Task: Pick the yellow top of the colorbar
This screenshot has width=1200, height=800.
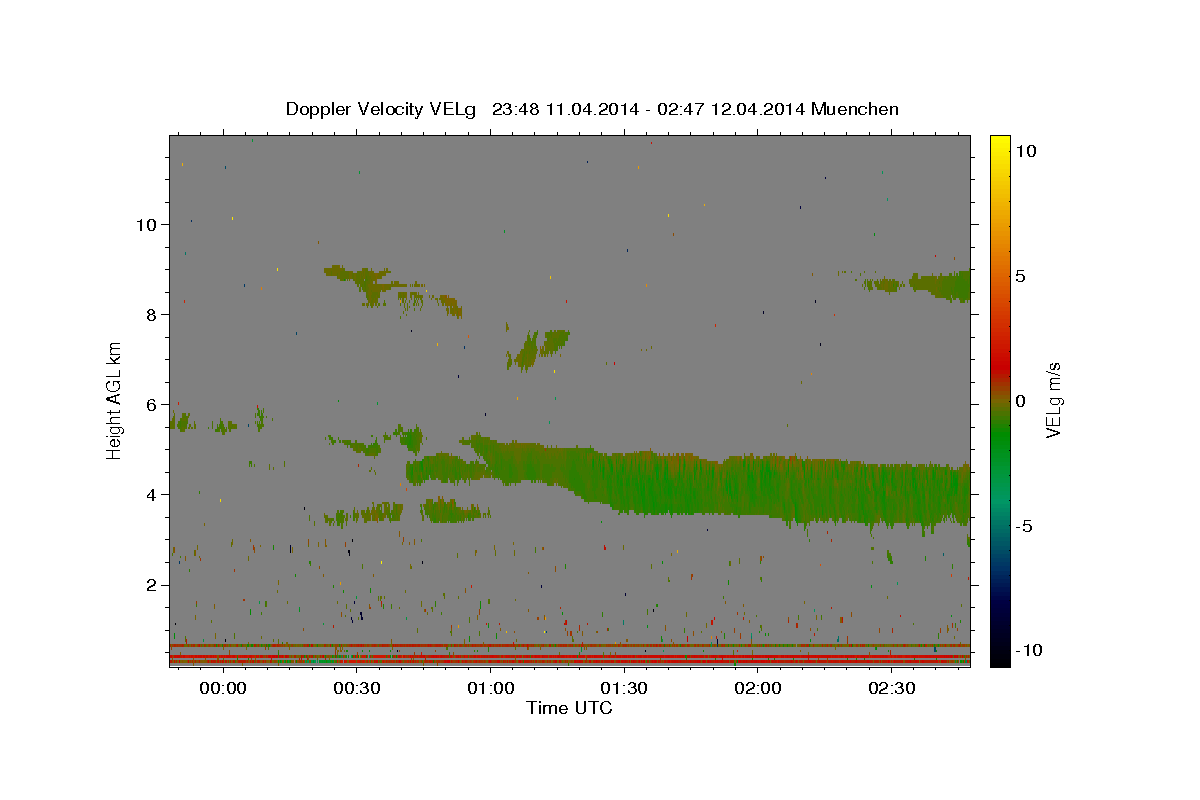Action: pyautogui.click(x=1000, y=145)
